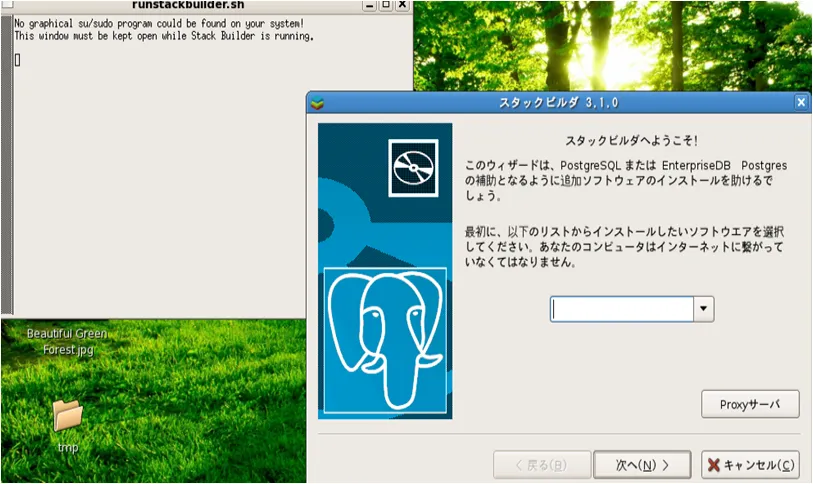The height and width of the screenshot is (484, 813).
Task: Click the terminal cursor in runstackbuilder.sh
Action: [x=17, y=60]
